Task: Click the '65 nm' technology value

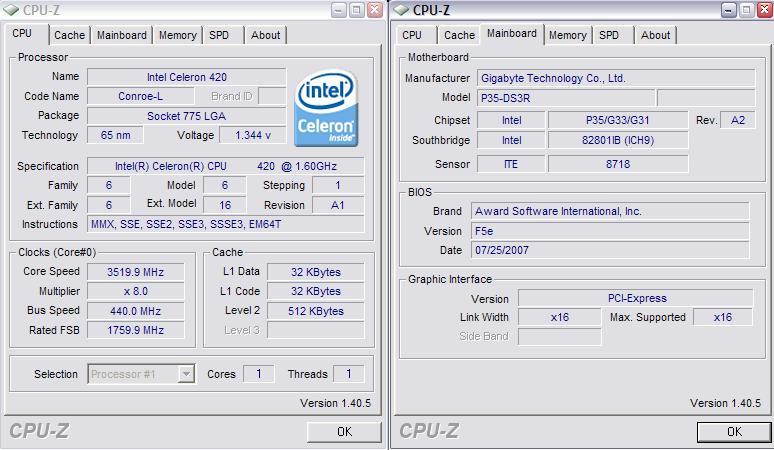Action: tap(116, 135)
